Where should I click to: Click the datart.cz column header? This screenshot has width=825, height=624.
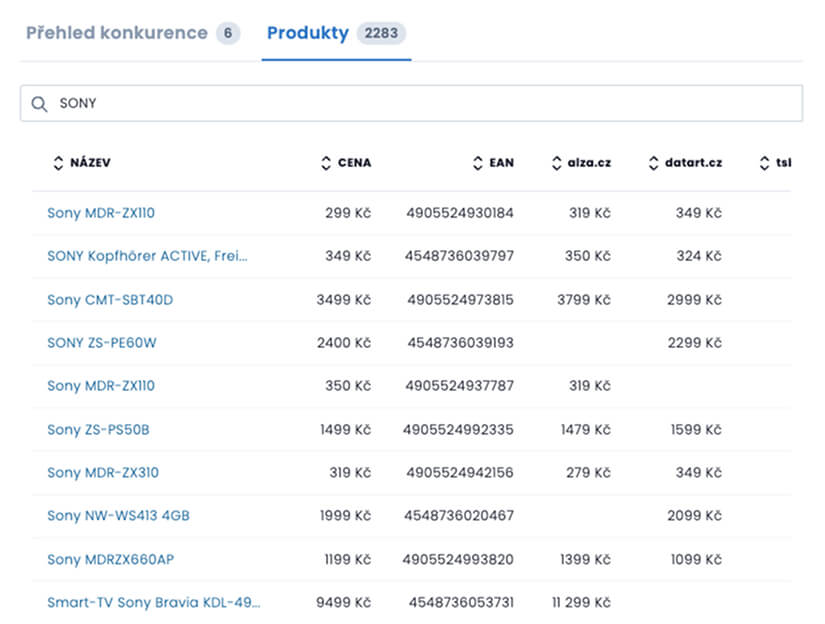[x=693, y=163]
